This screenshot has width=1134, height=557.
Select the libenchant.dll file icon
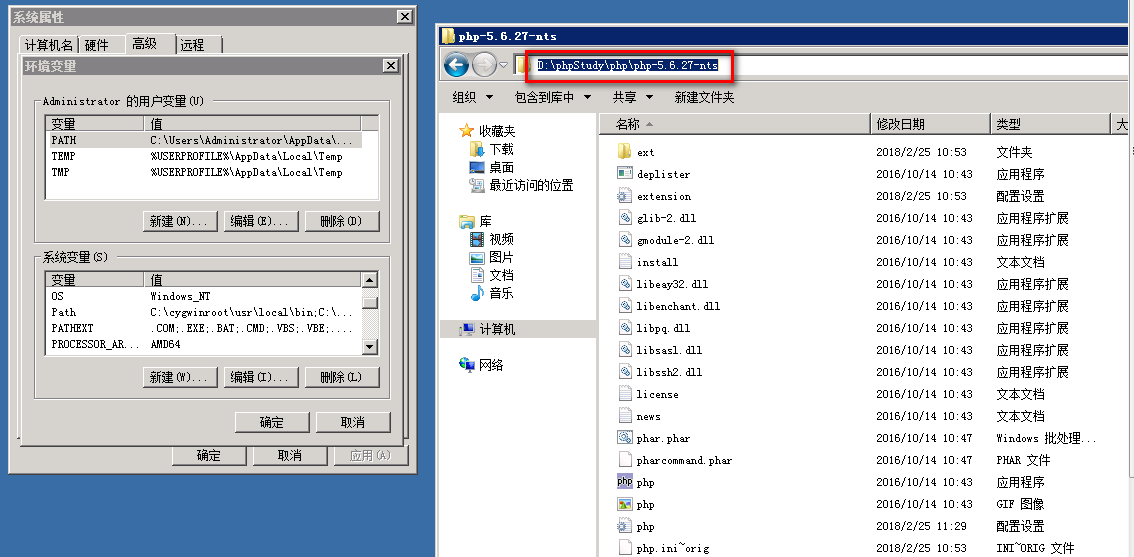pyautogui.click(x=625, y=306)
